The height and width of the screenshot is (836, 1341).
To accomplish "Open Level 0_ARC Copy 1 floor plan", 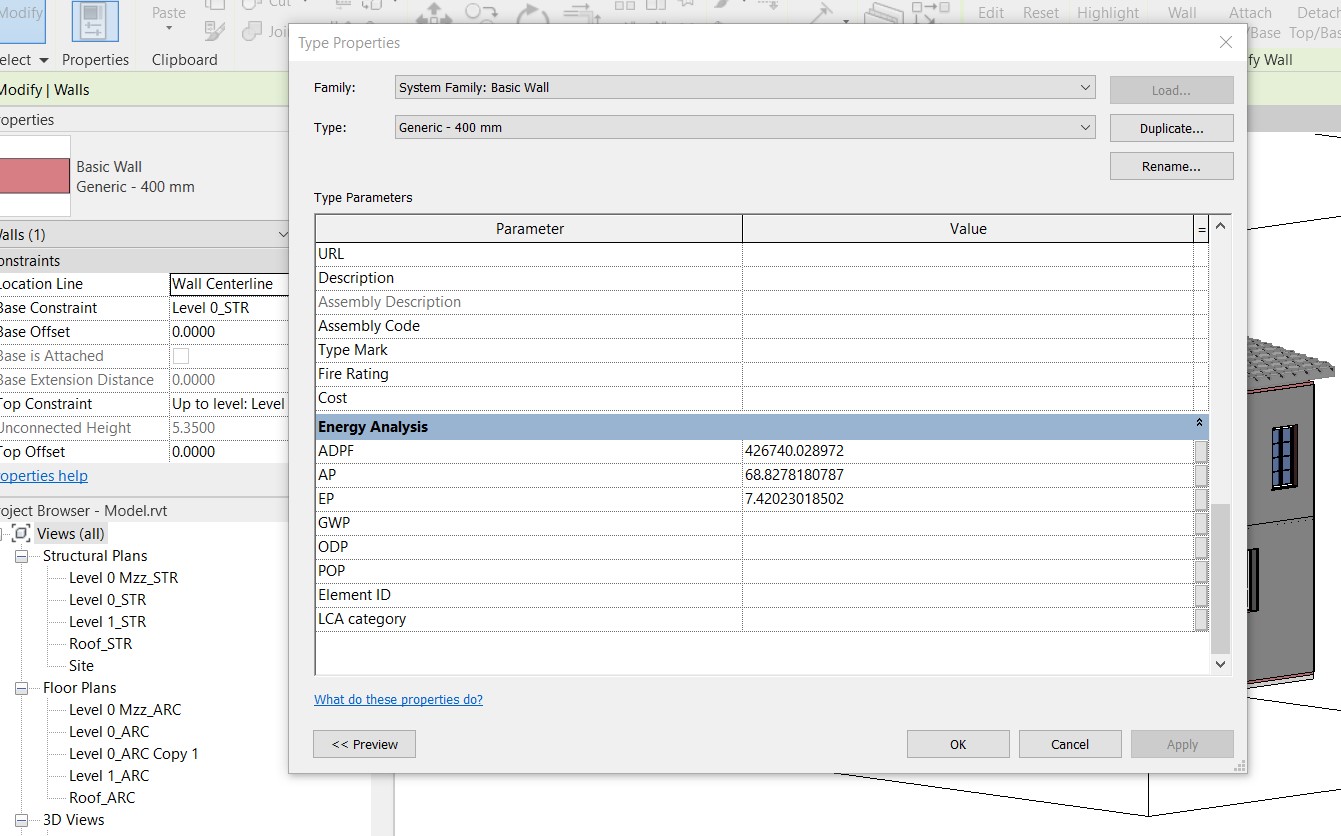I will click(x=134, y=754).
